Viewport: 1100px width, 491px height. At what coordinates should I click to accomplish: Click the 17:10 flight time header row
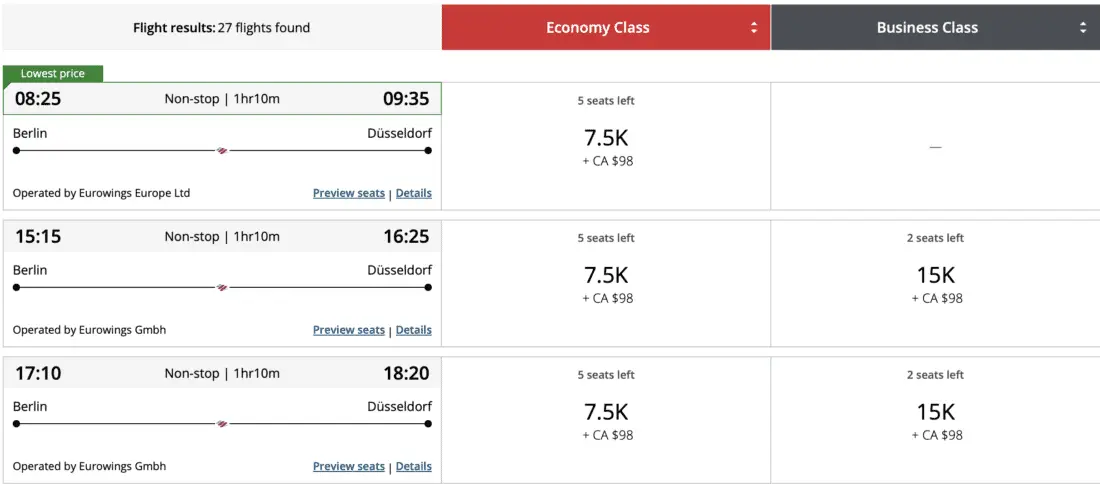coord(222,374)
